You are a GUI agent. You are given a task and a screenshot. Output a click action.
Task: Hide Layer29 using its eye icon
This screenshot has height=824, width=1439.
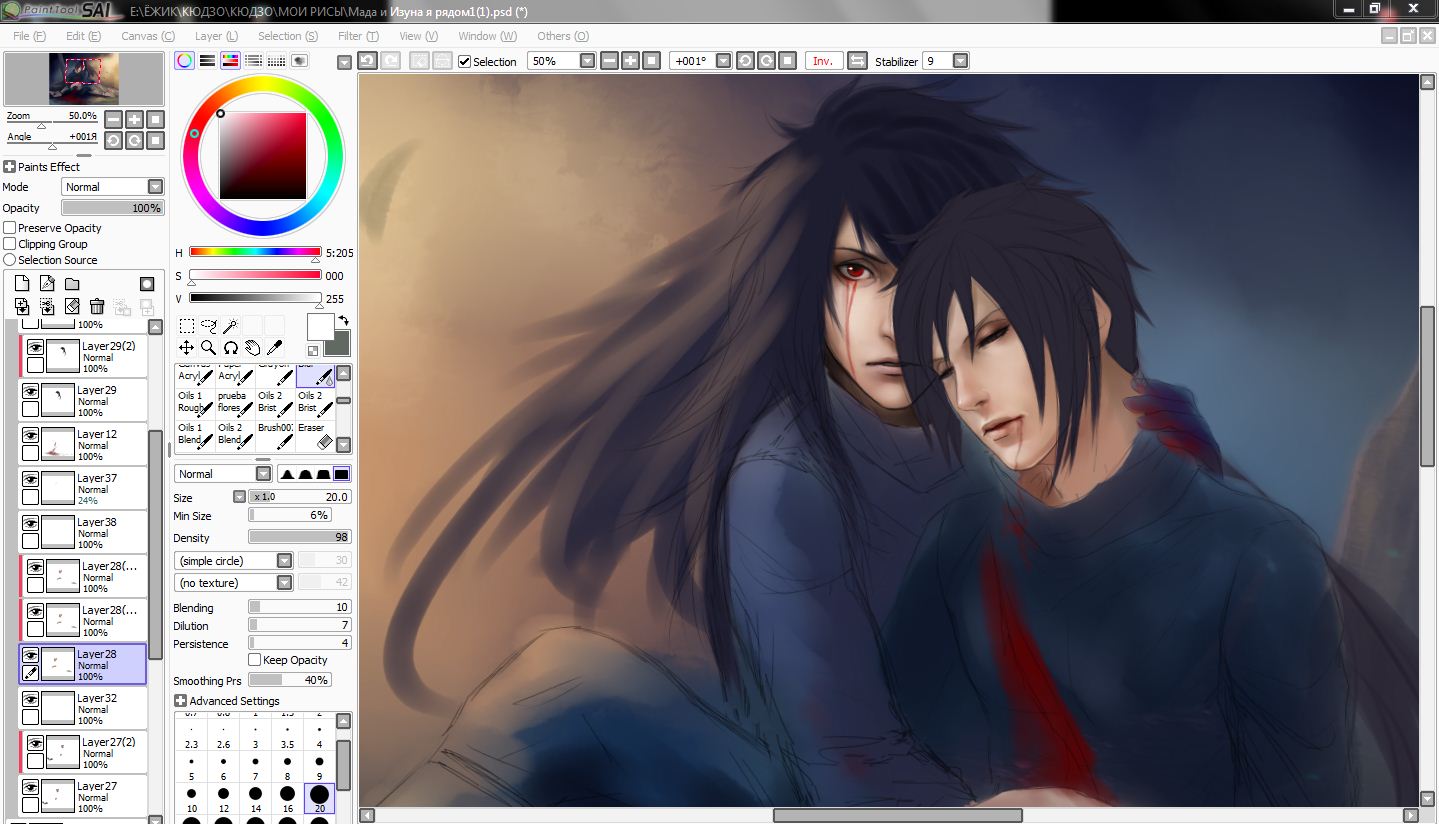coord(30,391)
